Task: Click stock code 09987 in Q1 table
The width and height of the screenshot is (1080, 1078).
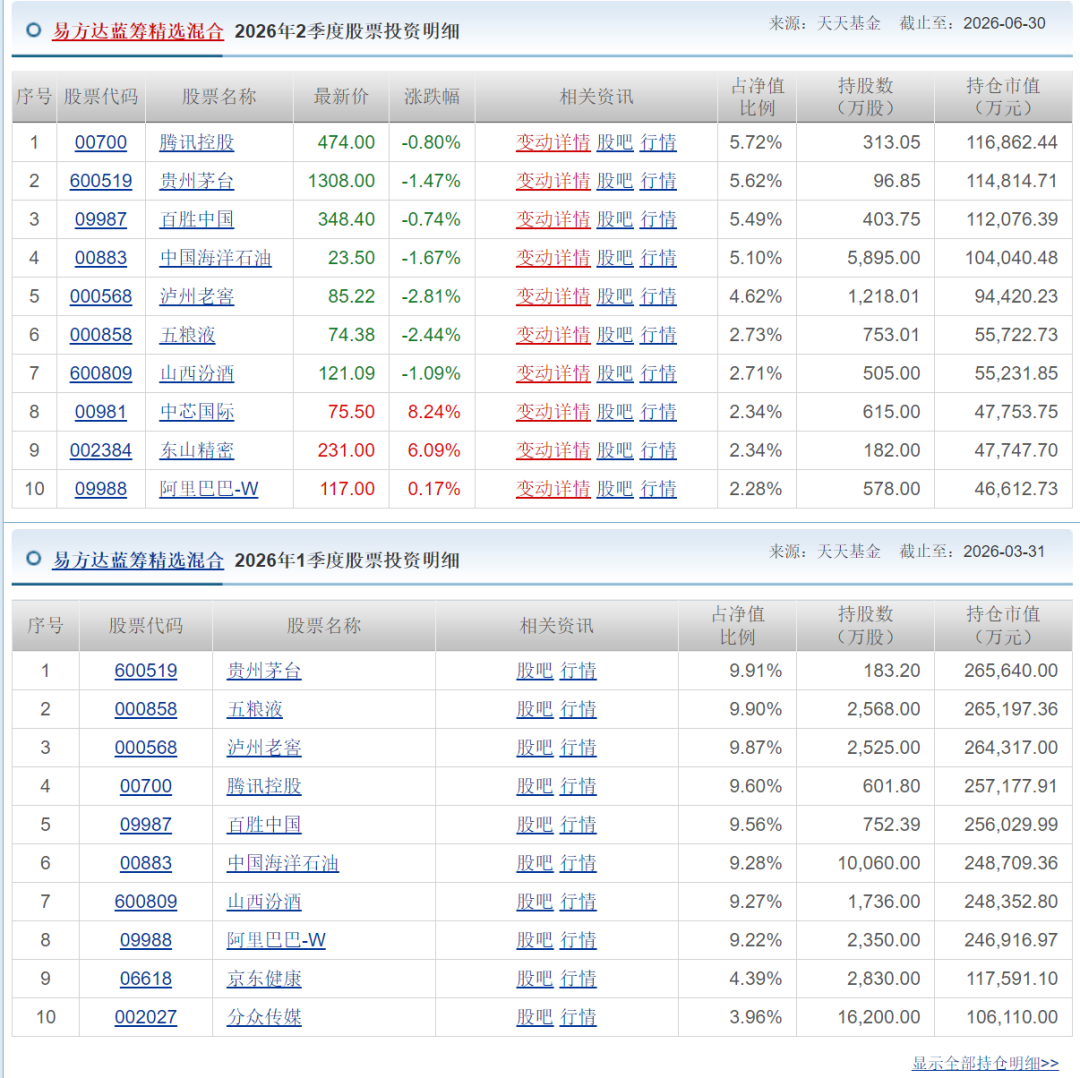Action: [x=146, y=825]
